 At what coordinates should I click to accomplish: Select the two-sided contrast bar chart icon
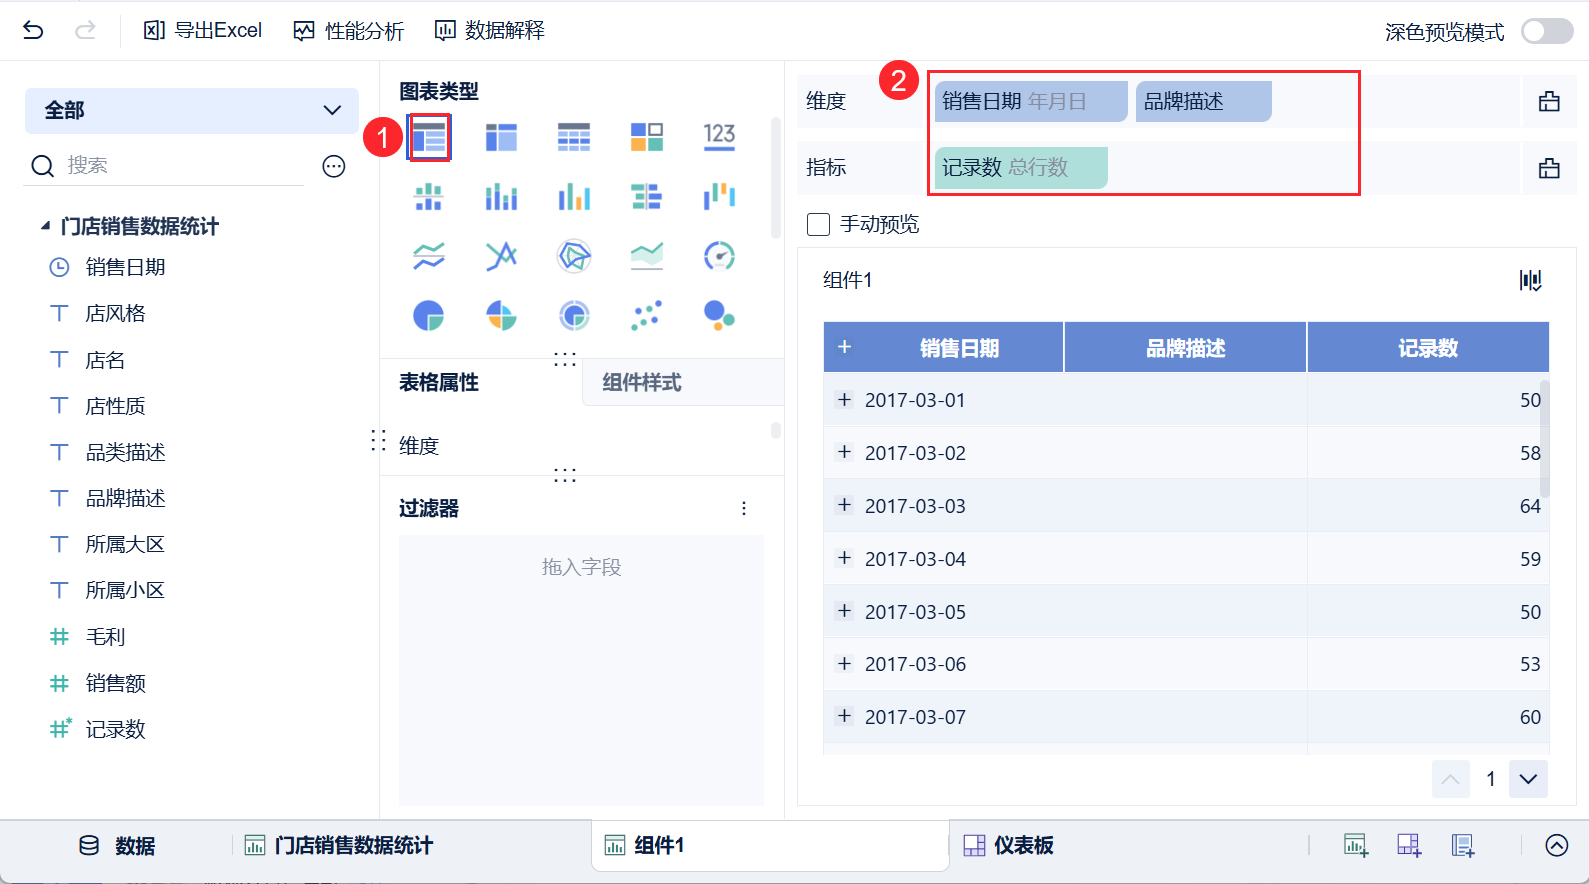[x=647, y=197]
